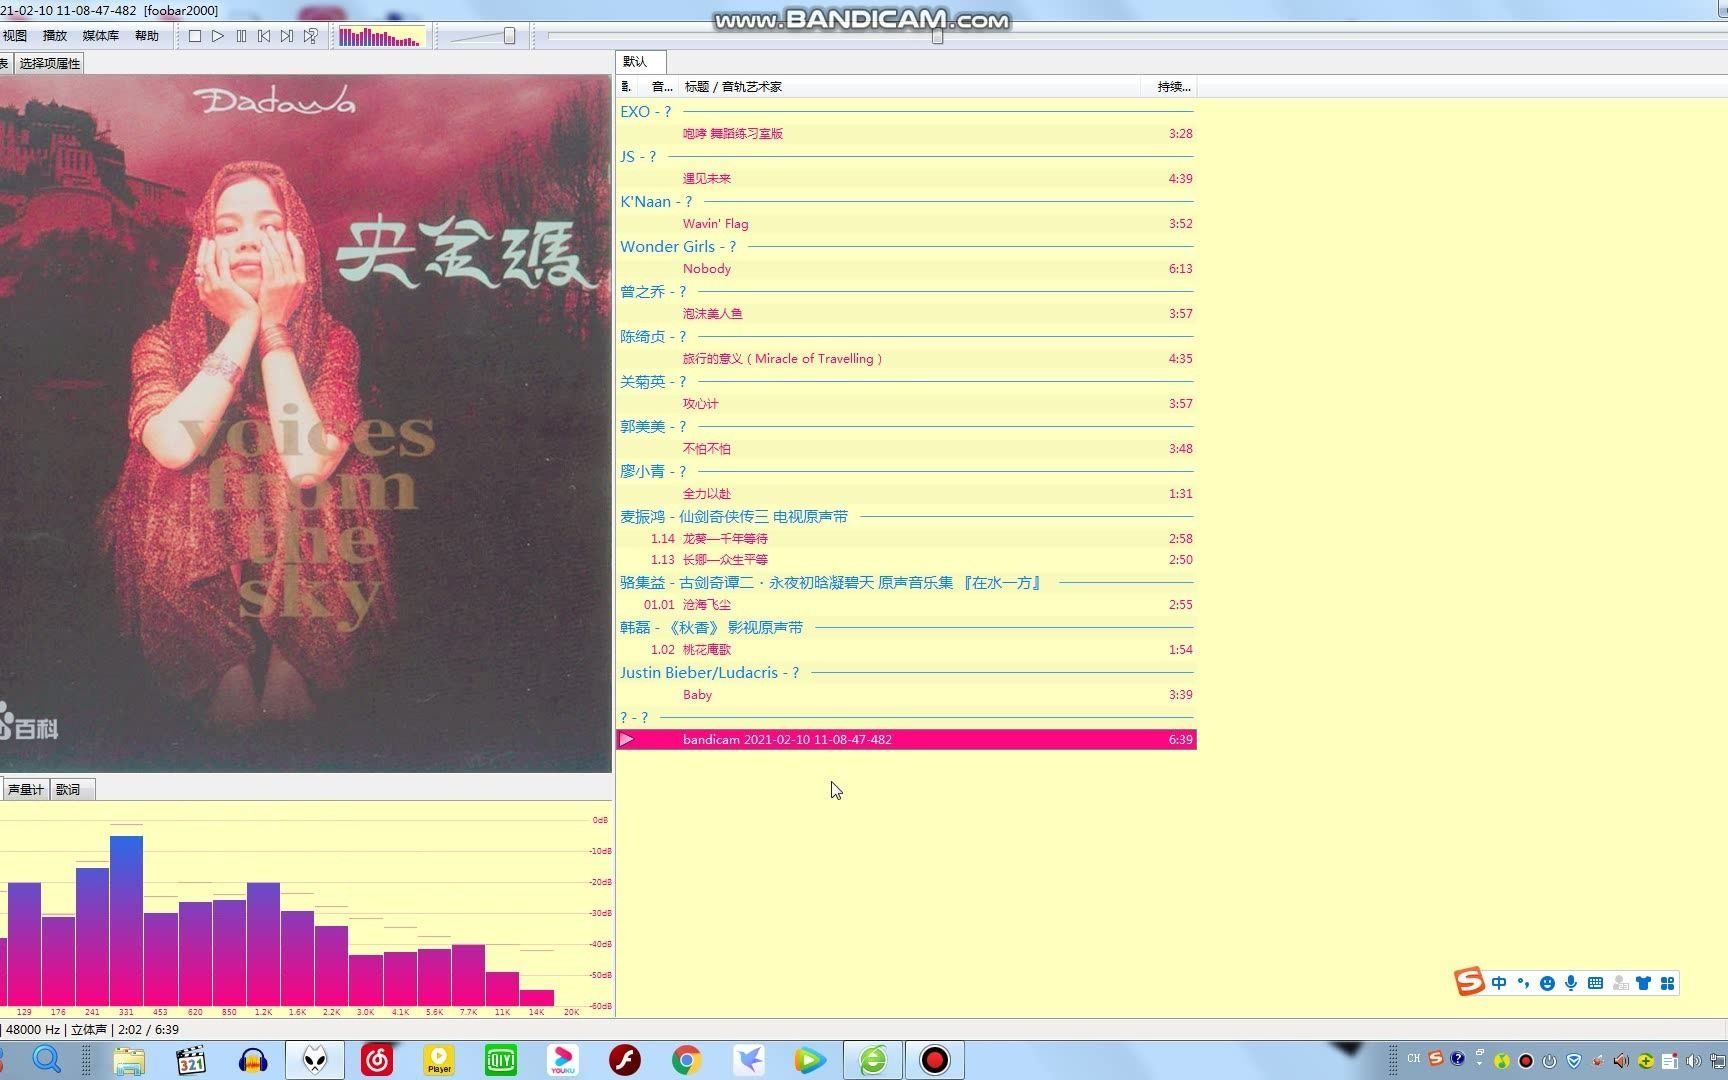Open Sogou soft keyboard

click(1595, 983)
